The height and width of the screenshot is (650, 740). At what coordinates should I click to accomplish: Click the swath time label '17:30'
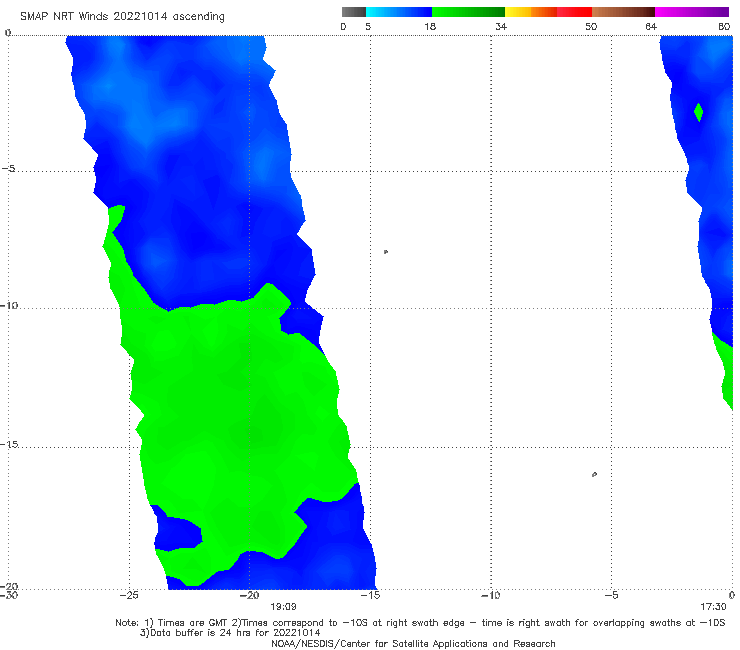713,607
